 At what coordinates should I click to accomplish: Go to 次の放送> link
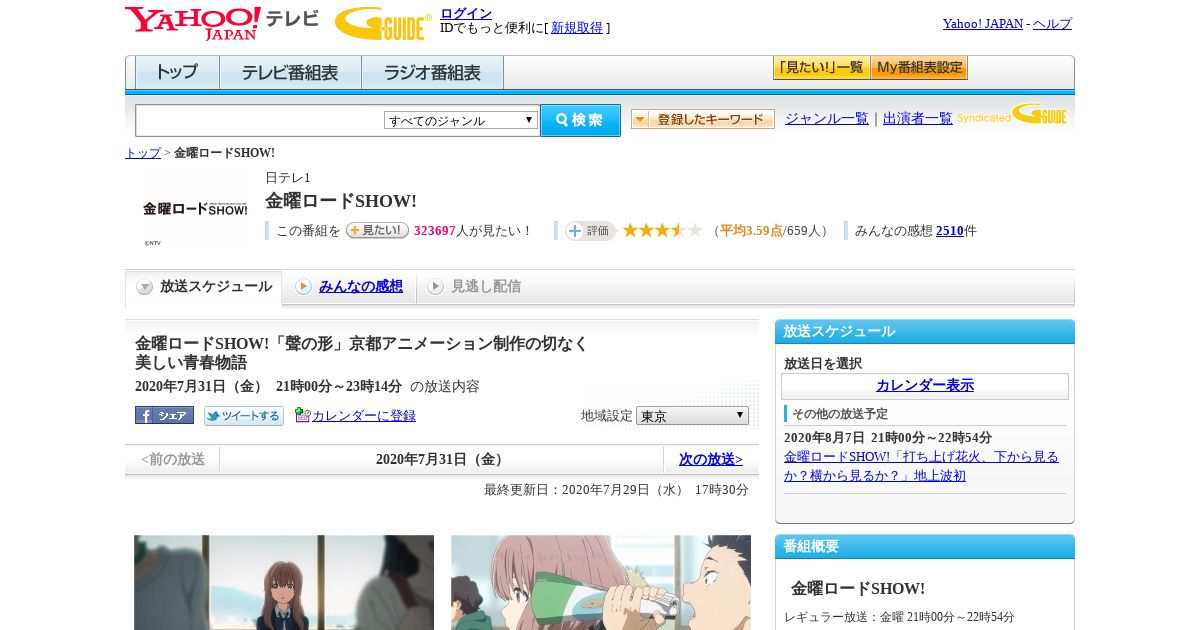click(x=711, y=460)
